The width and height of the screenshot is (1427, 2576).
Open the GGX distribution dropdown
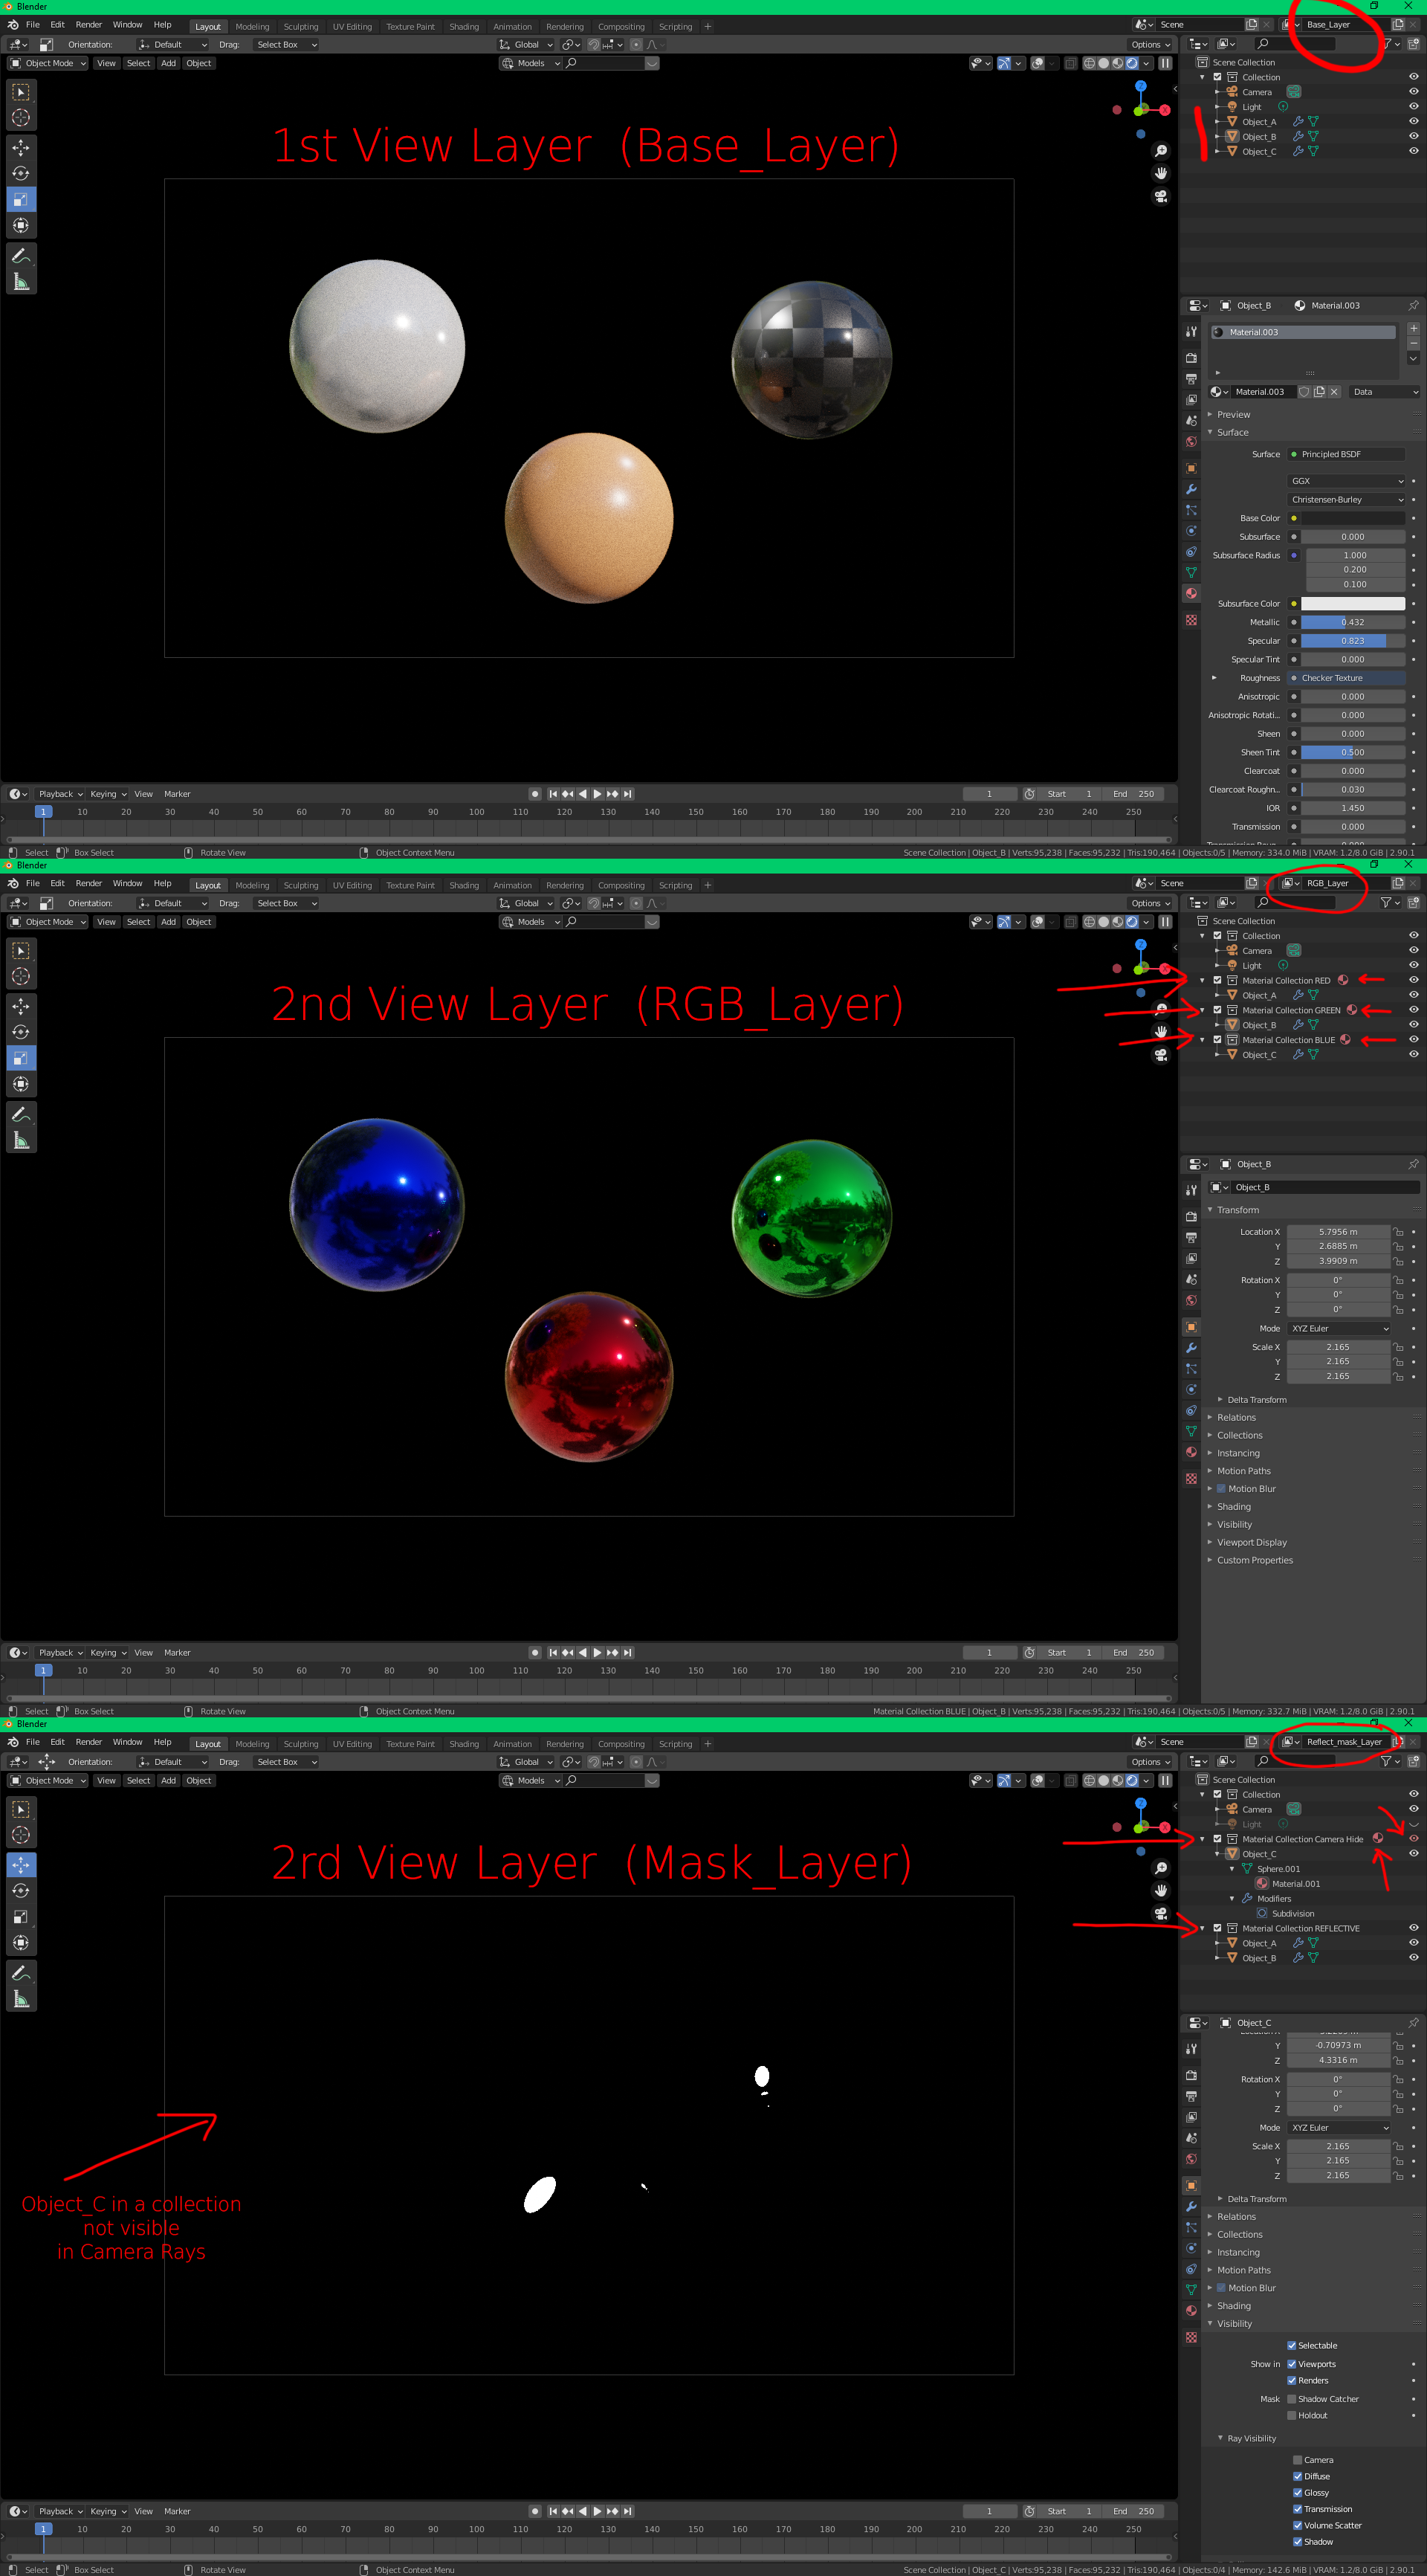coord(1347,481)
